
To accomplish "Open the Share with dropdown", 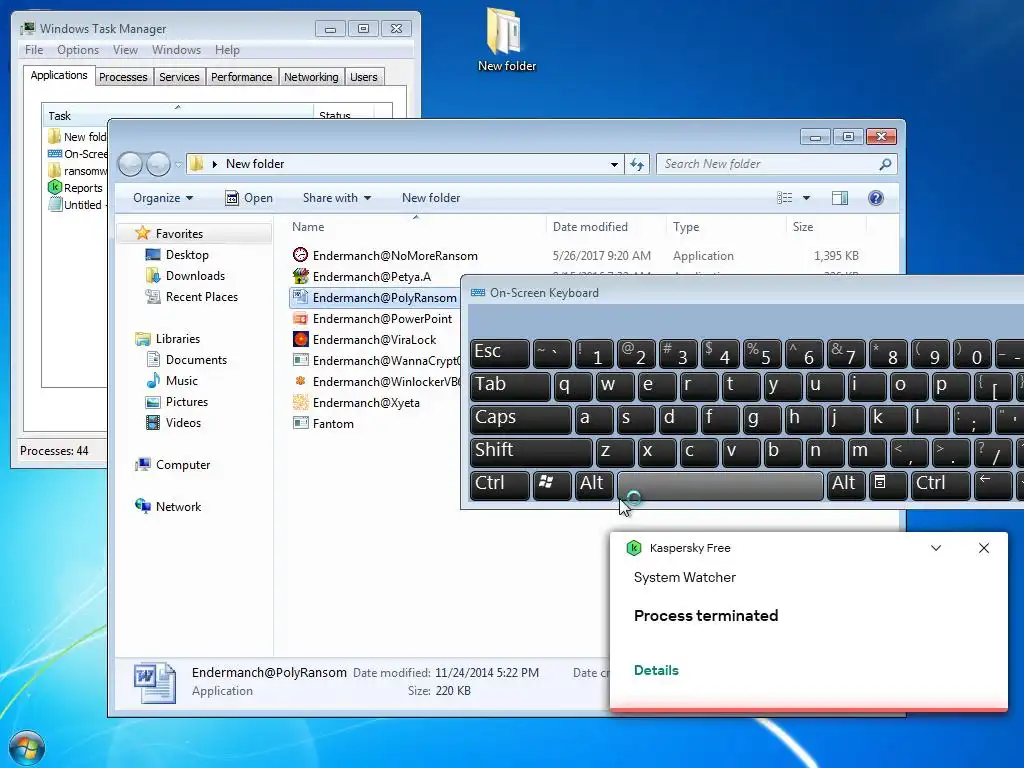I will [336, 198].
